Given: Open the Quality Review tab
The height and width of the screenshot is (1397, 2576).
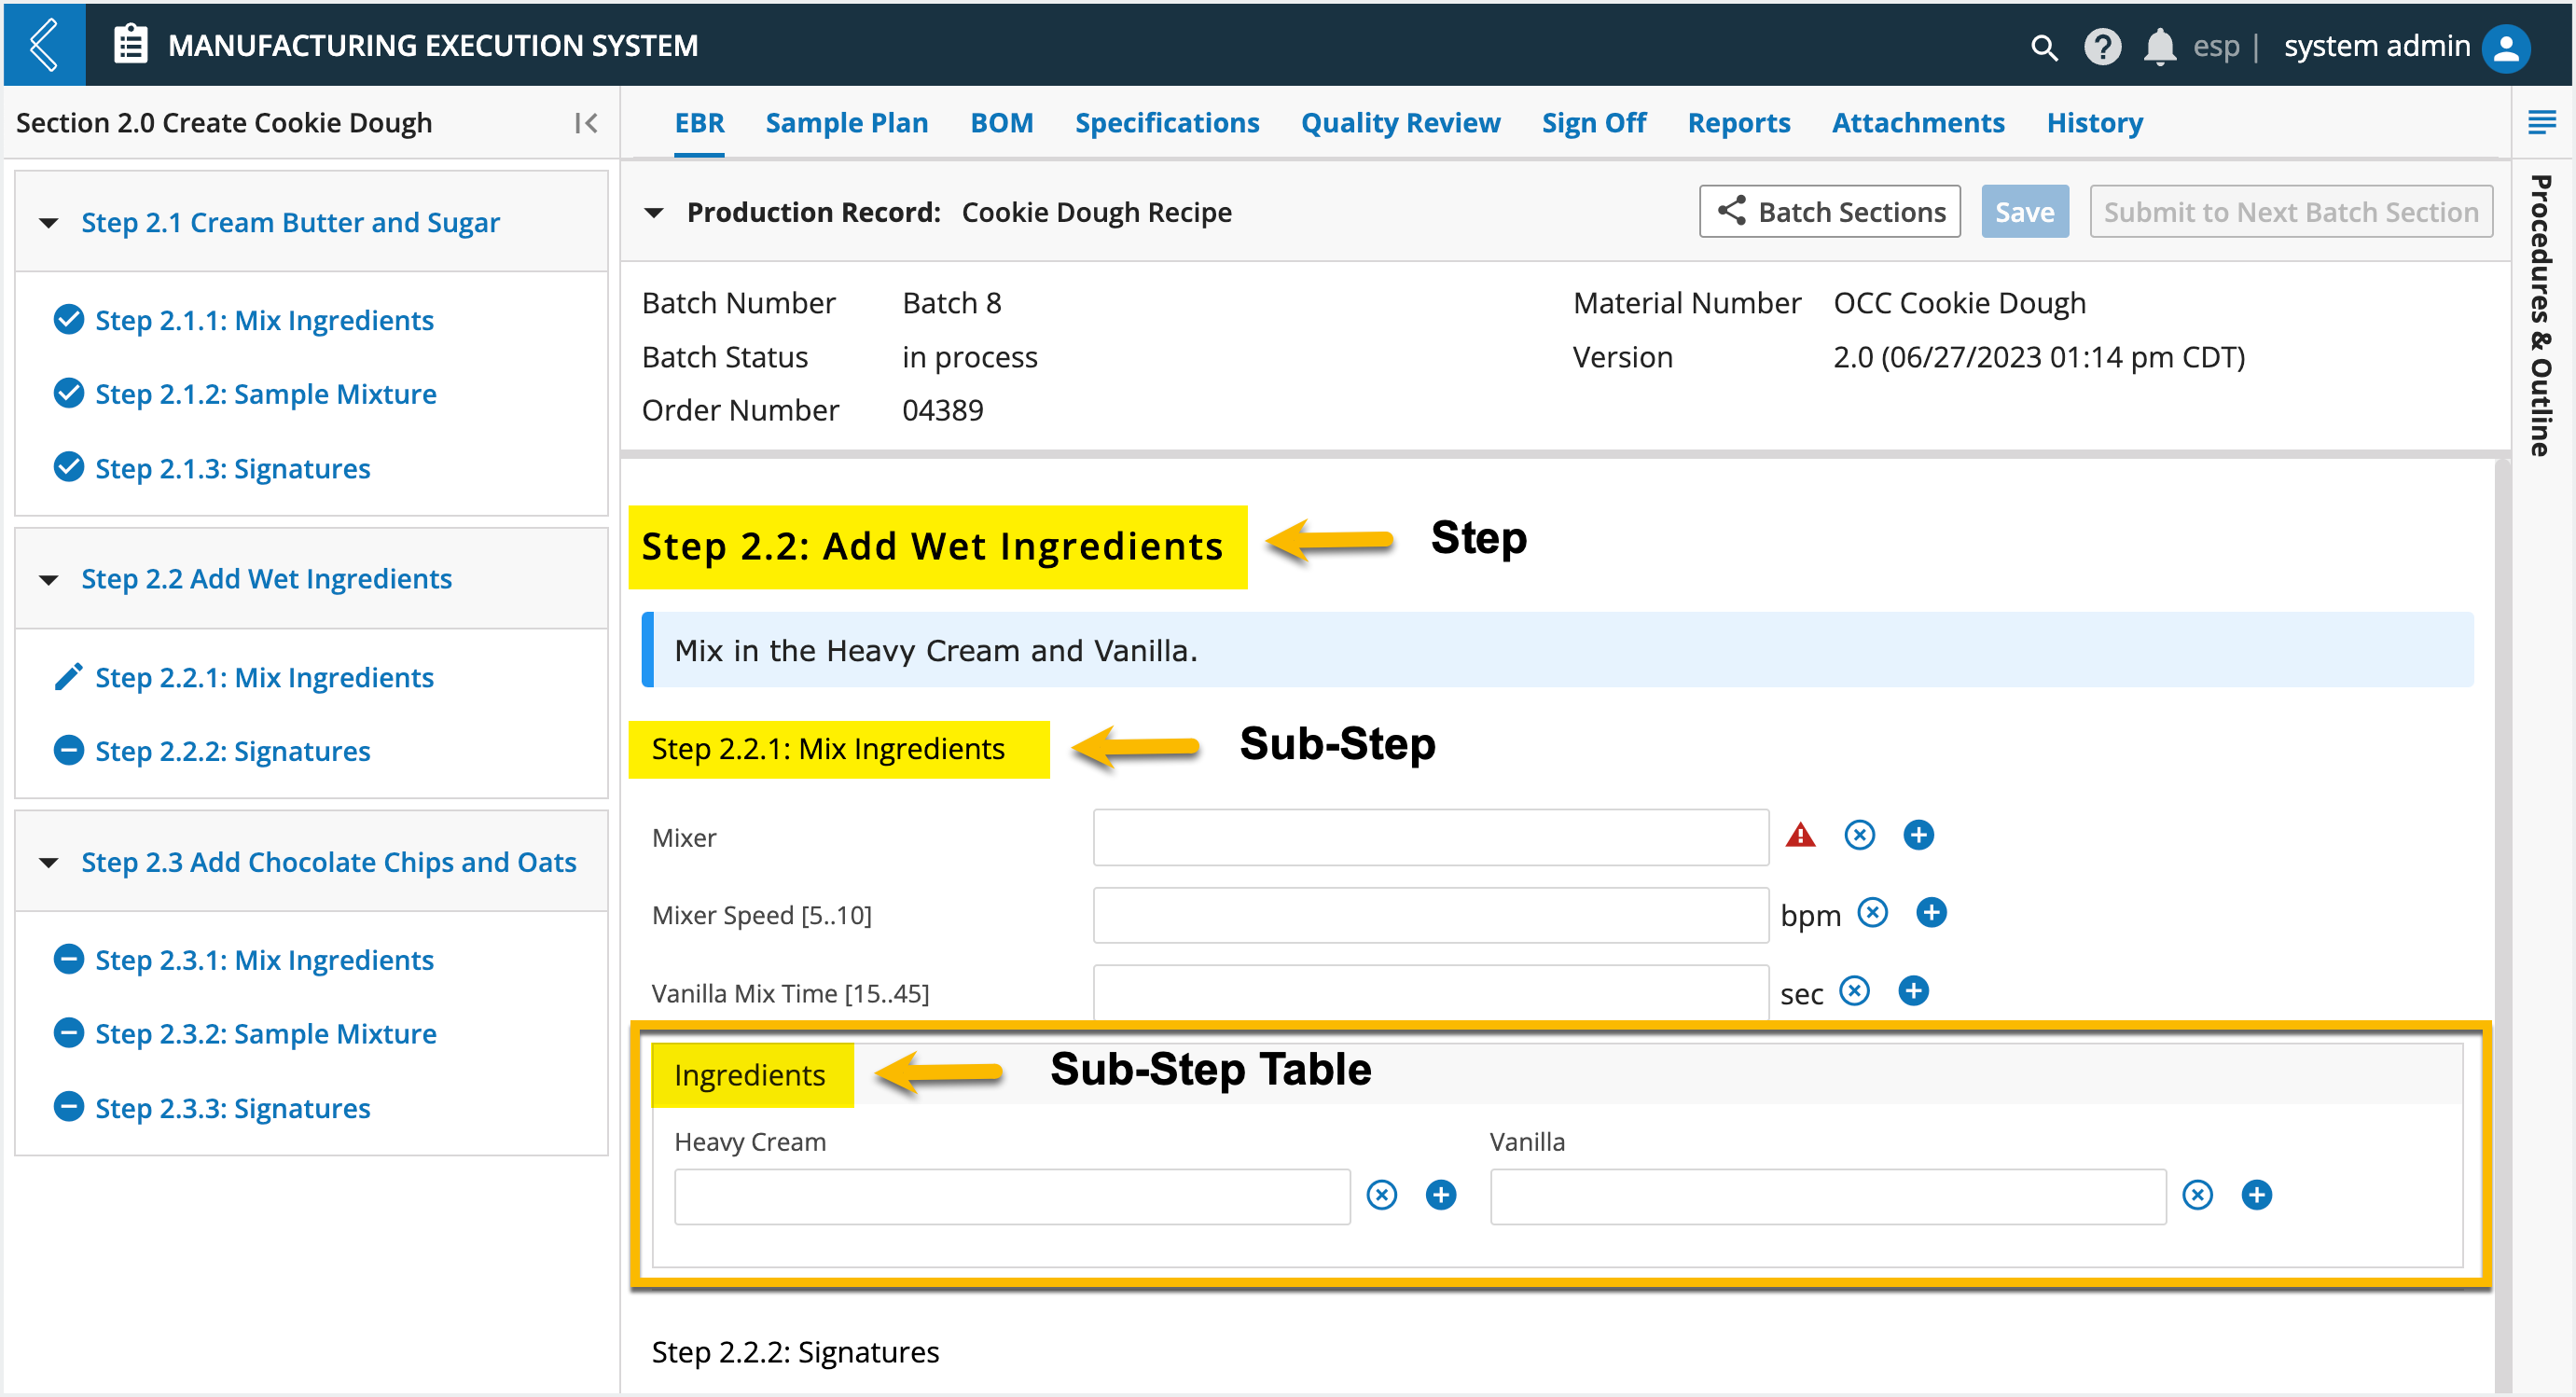Looking at the screenshot, I should pyautogui.click(x=1400, y=123).
